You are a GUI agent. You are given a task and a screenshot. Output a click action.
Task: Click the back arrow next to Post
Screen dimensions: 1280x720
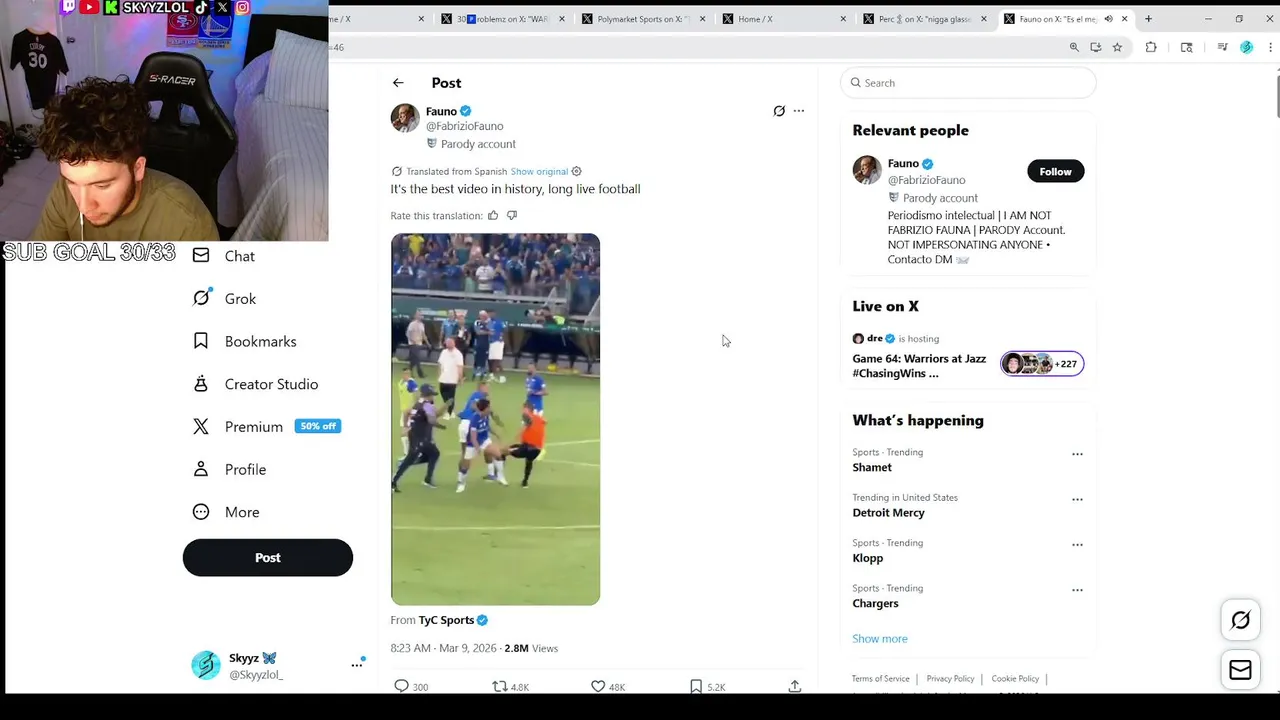(398, 83)
